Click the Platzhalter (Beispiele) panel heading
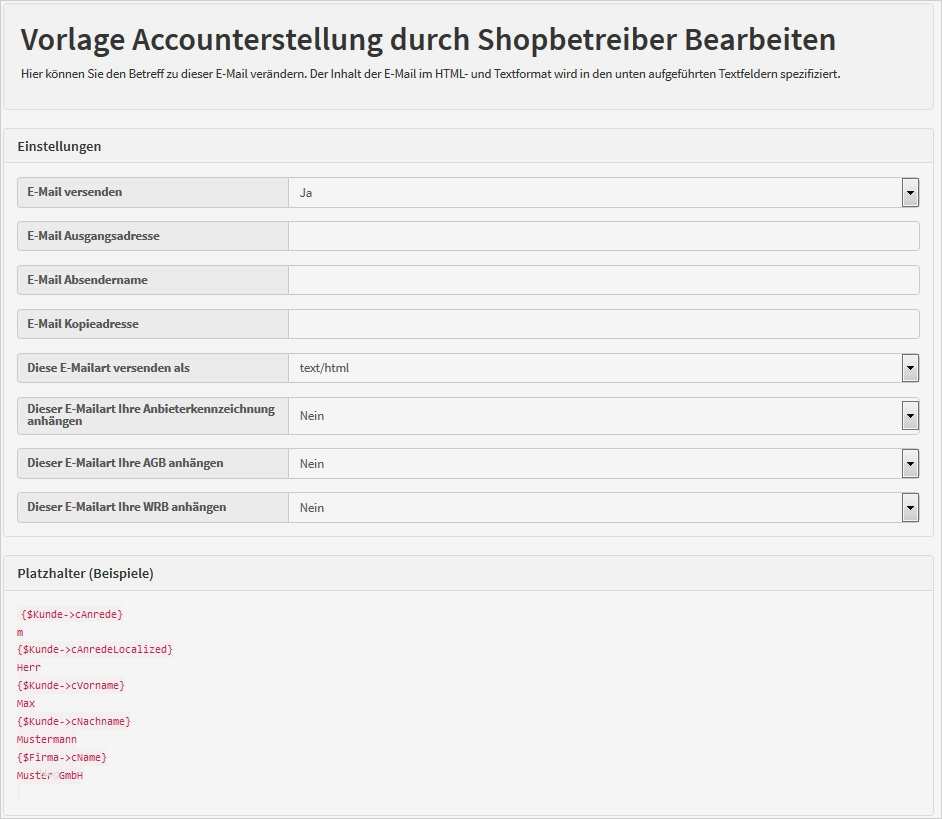942x819 pixels. [85, 573]
